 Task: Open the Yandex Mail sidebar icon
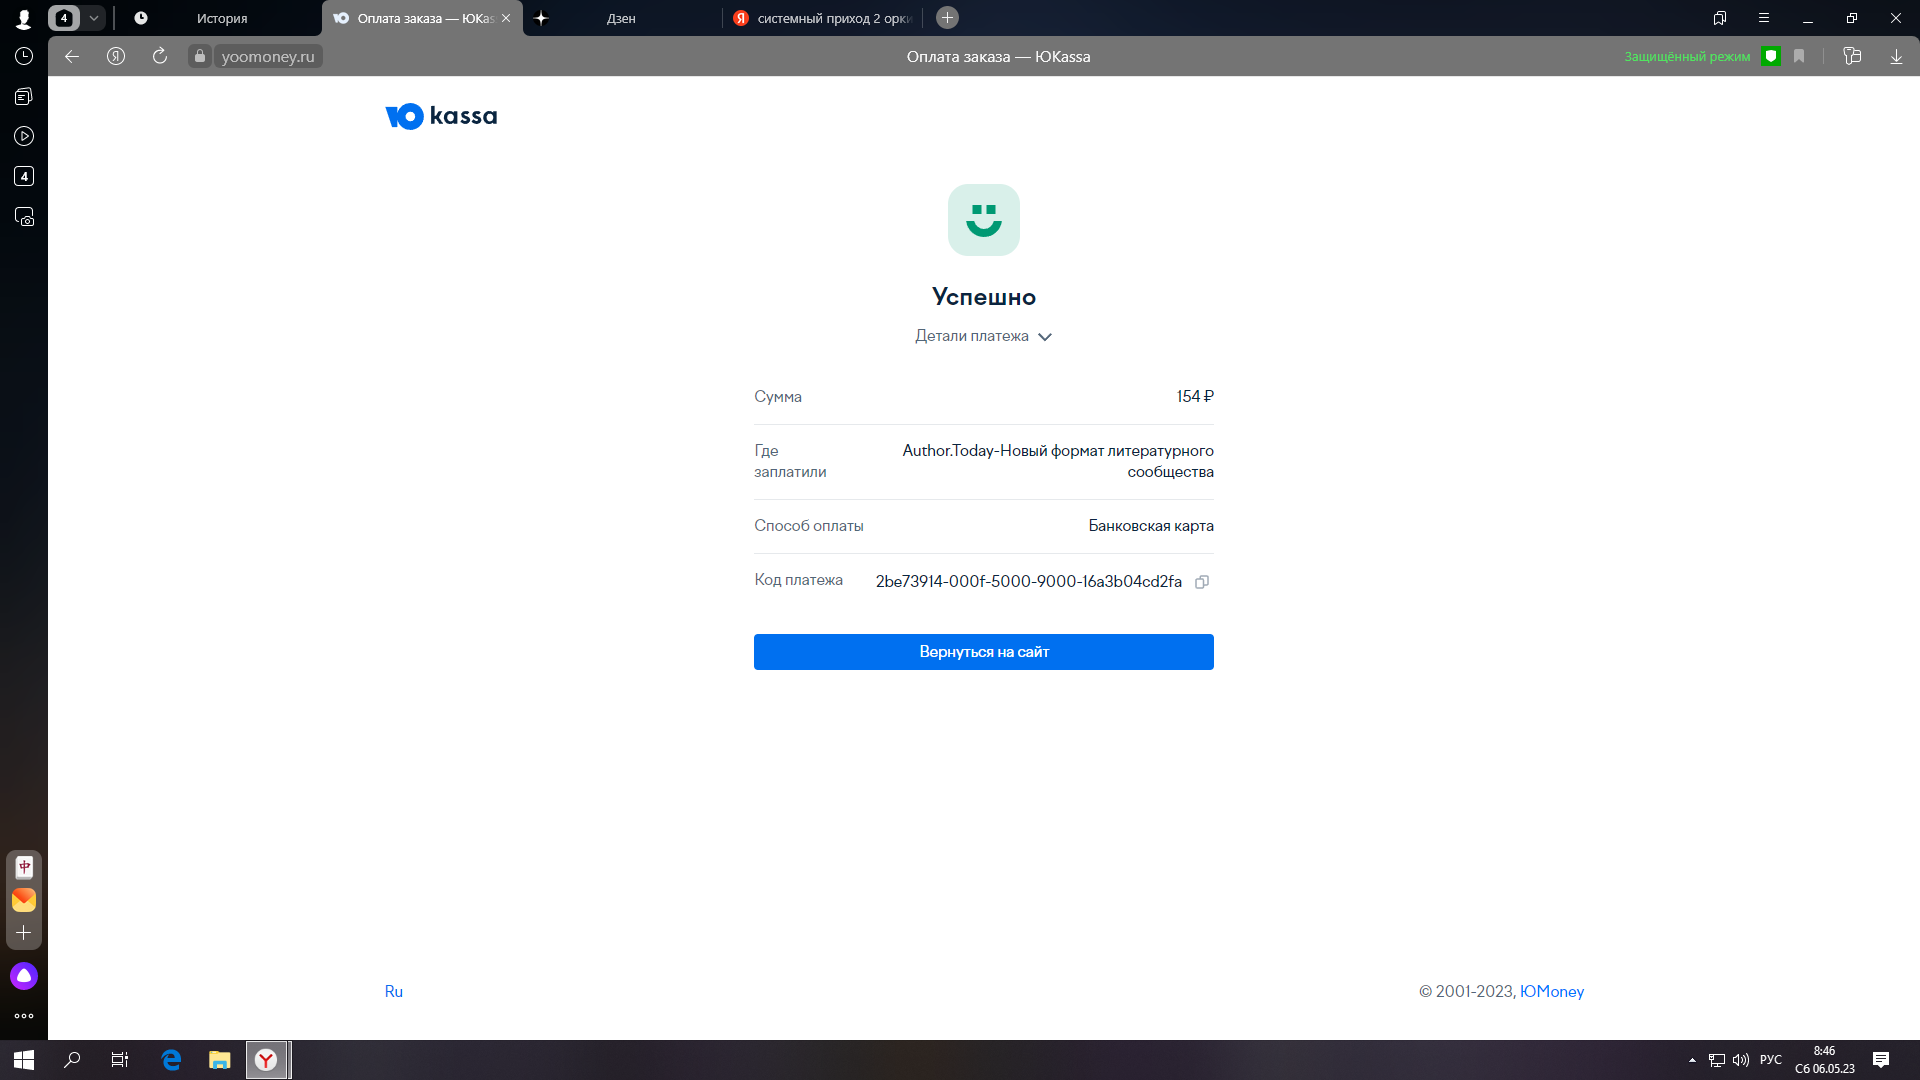[x=24, y=900]
